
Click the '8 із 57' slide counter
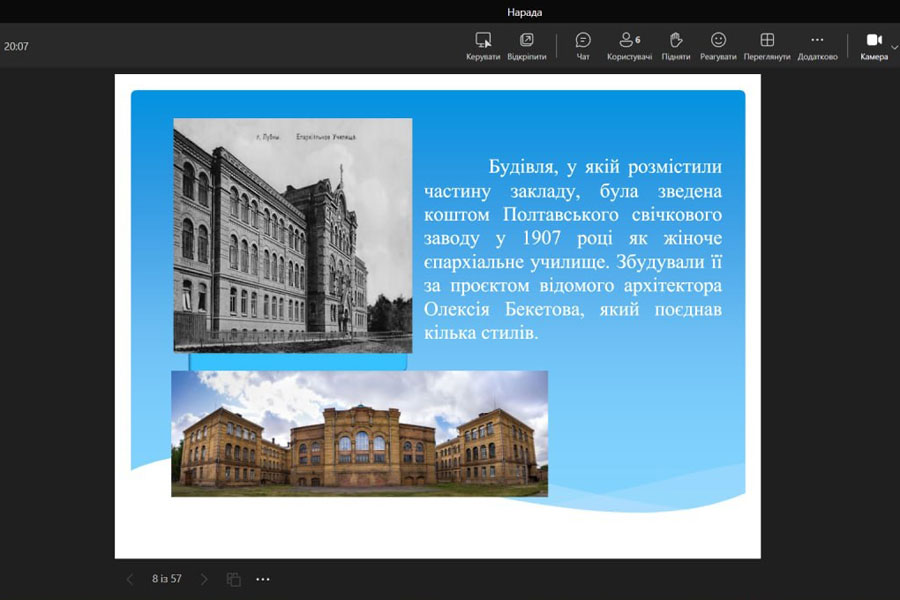click(167, 579)
